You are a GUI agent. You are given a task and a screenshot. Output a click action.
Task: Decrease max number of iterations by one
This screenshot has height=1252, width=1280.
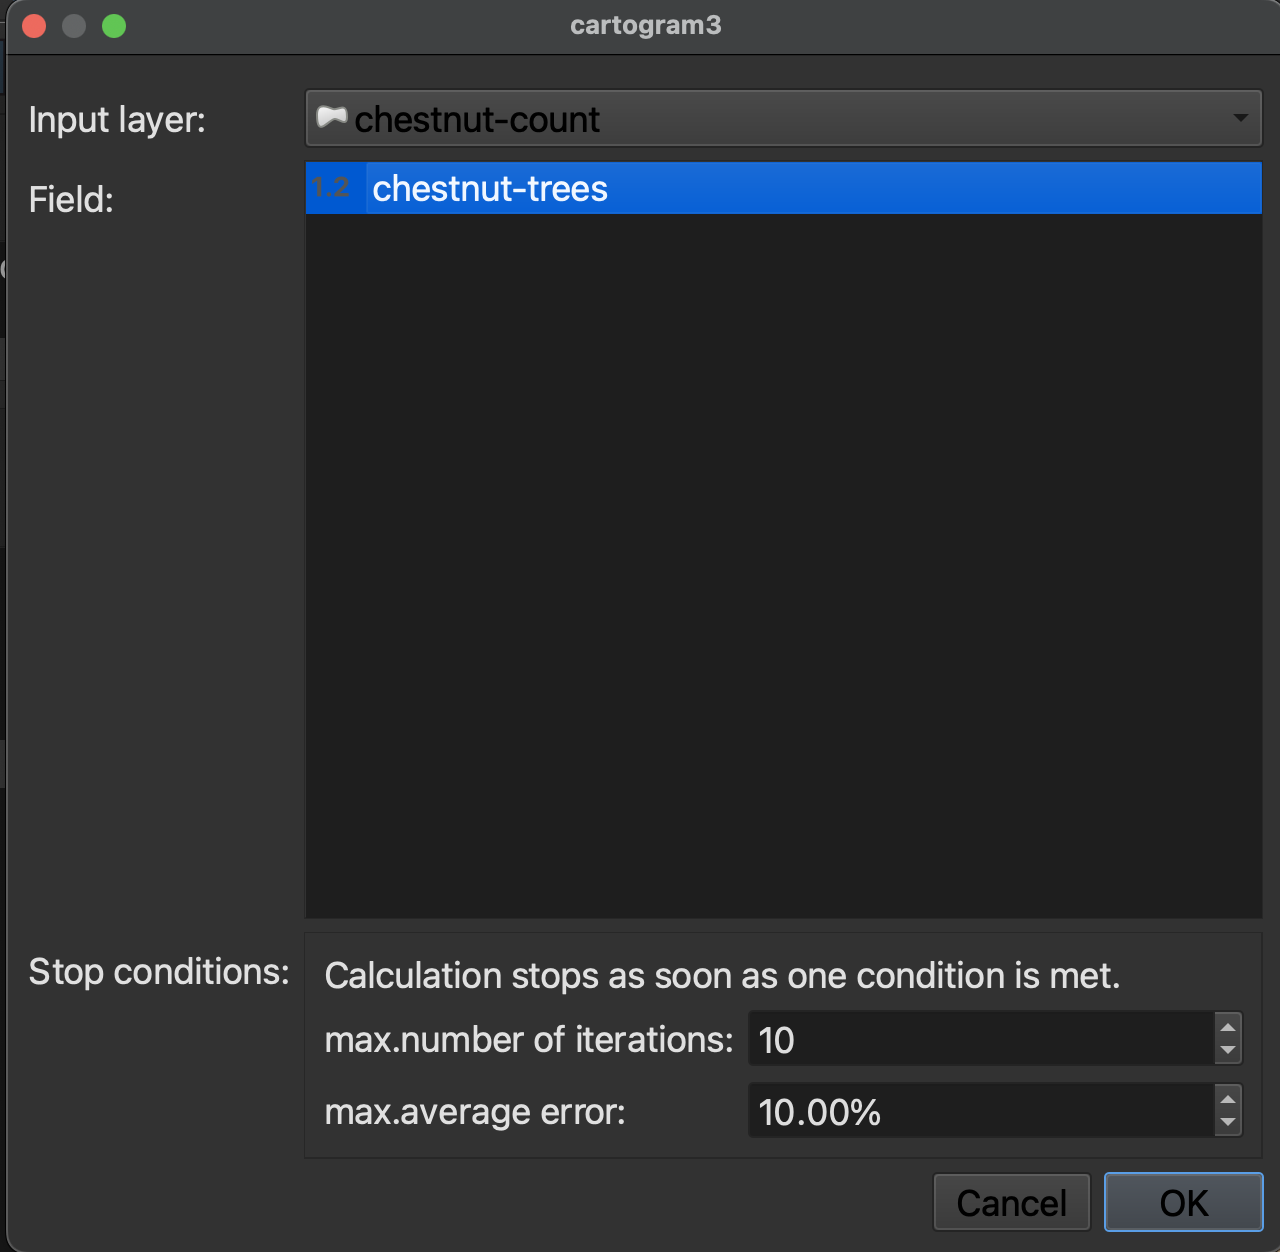tap(1228, 1051)
